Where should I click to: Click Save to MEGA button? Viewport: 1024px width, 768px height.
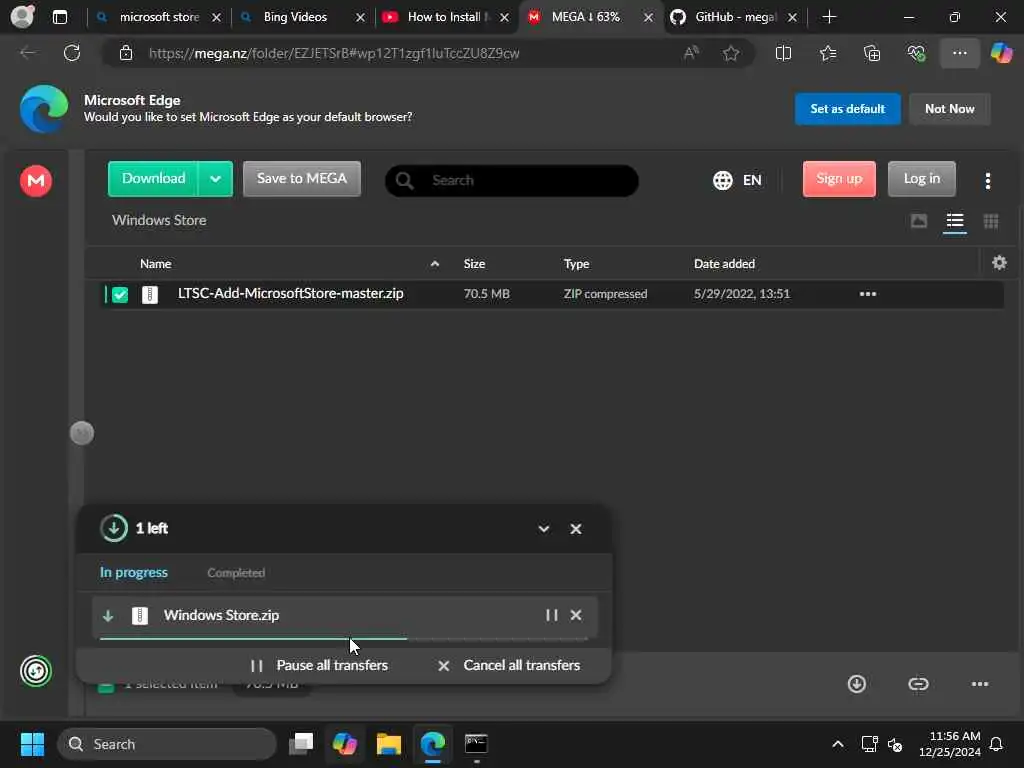302,178
